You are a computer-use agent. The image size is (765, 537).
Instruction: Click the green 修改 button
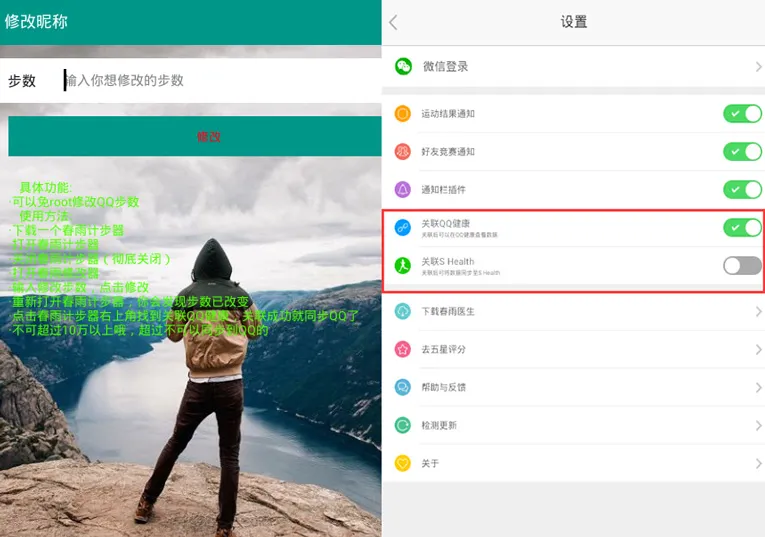point(195,136)
